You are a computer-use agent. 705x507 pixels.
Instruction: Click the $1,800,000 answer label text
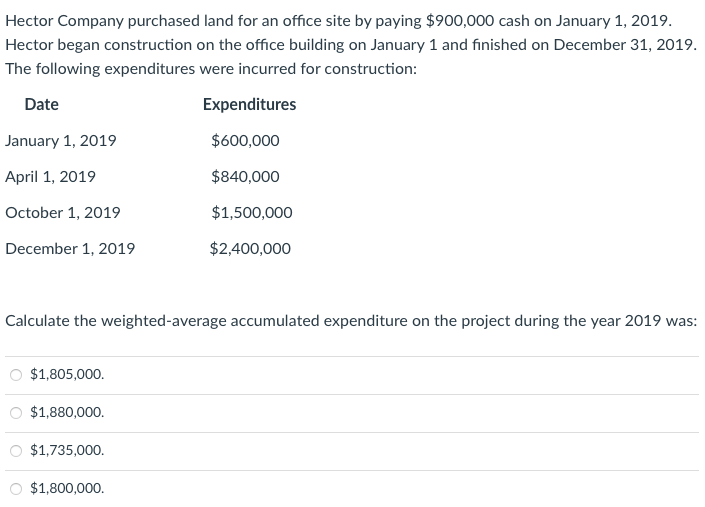click(x=67, y=489)
